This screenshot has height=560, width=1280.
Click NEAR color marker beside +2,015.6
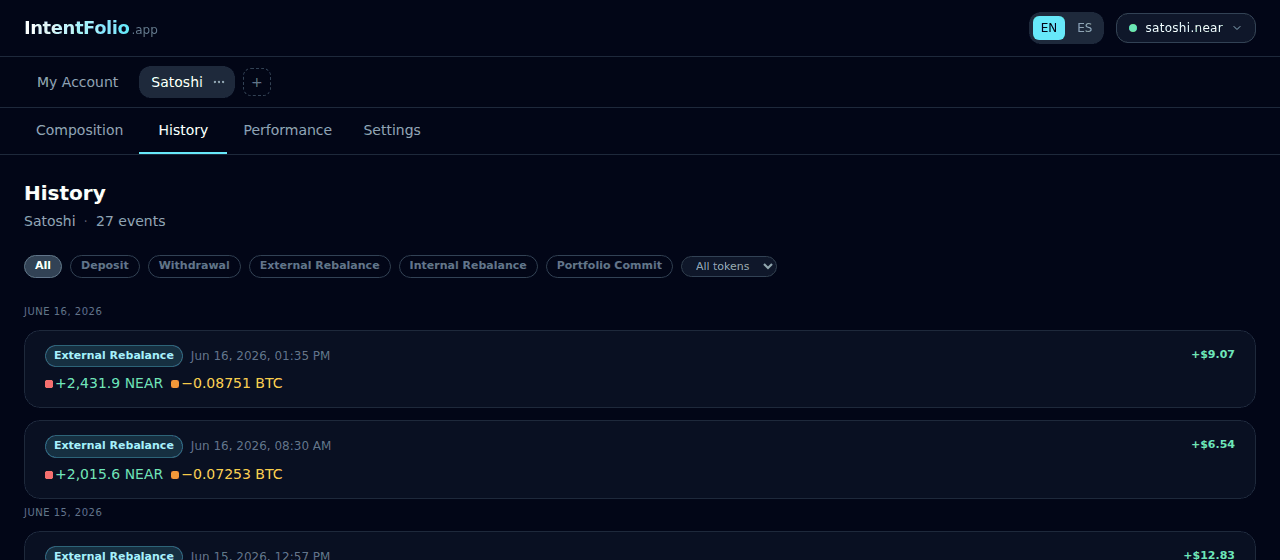click(49, 475)
